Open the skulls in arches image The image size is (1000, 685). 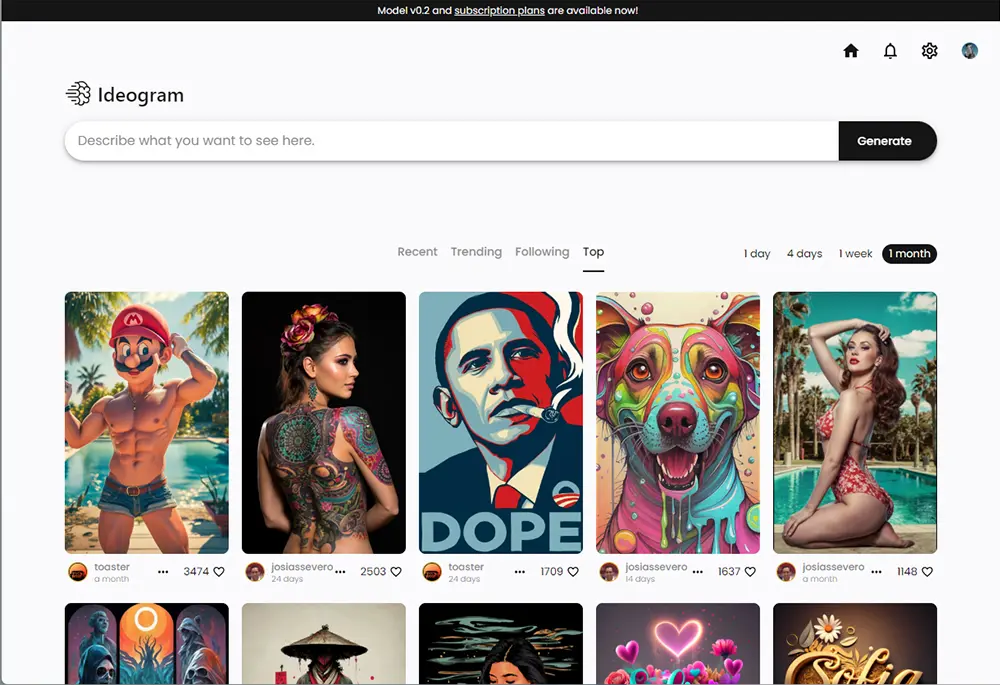[147, 644]
